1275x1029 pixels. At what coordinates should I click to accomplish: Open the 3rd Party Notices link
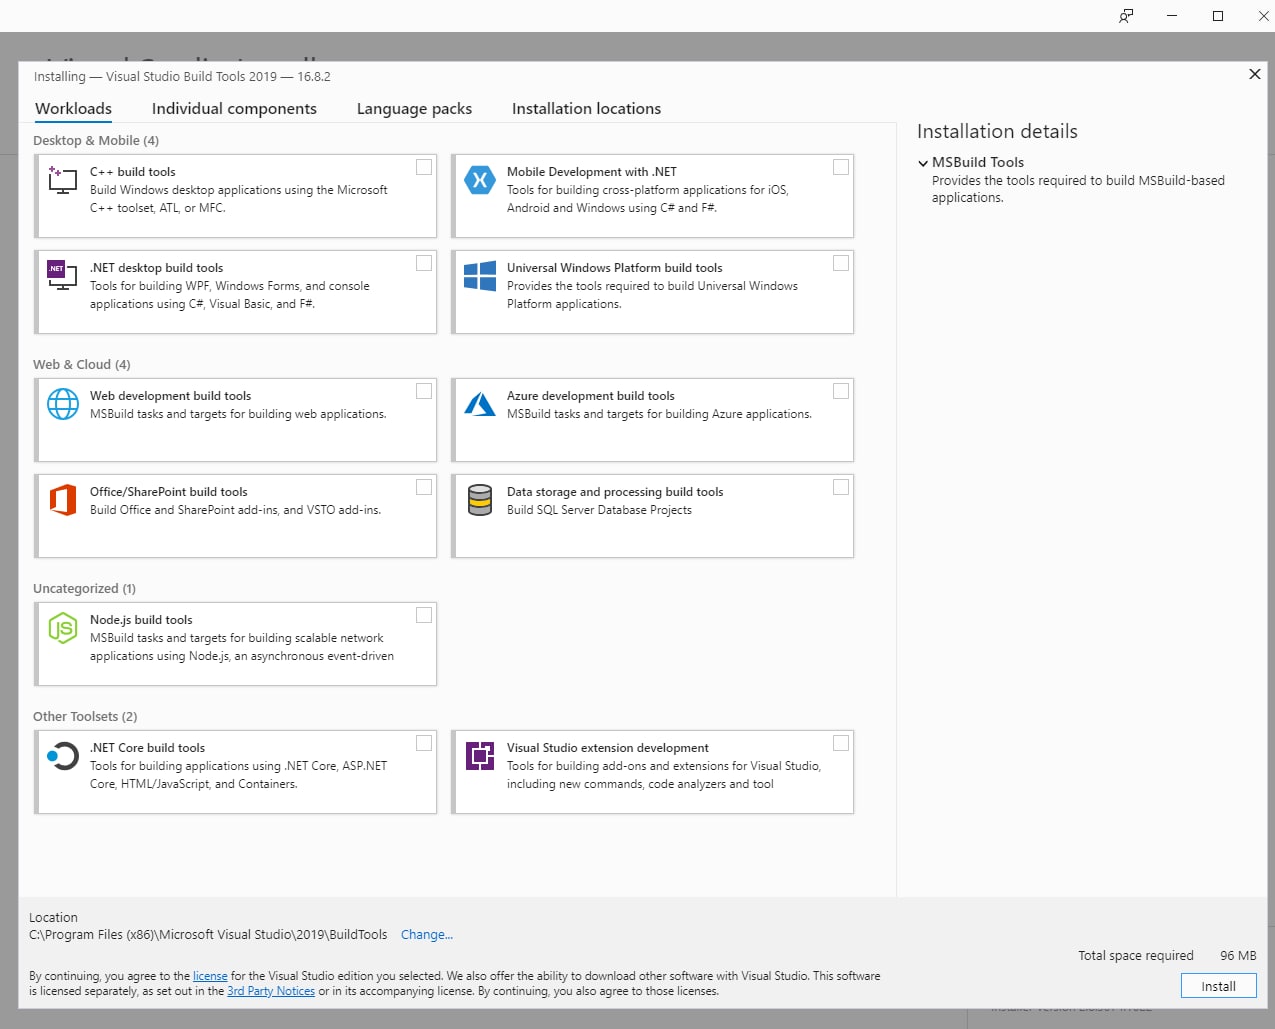271,991
